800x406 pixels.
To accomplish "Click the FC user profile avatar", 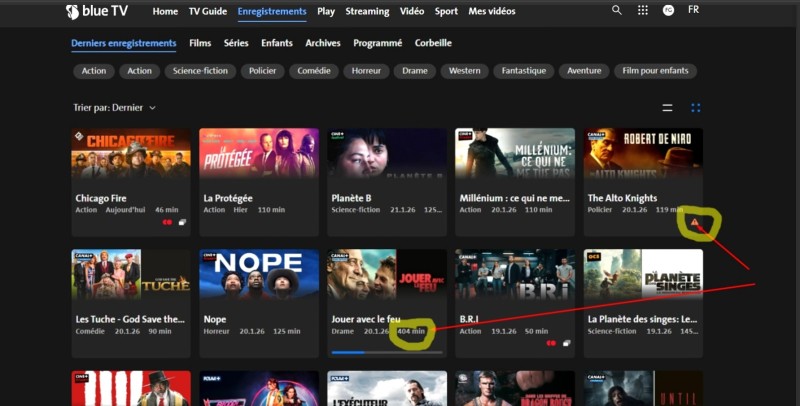I will [669, 10].
